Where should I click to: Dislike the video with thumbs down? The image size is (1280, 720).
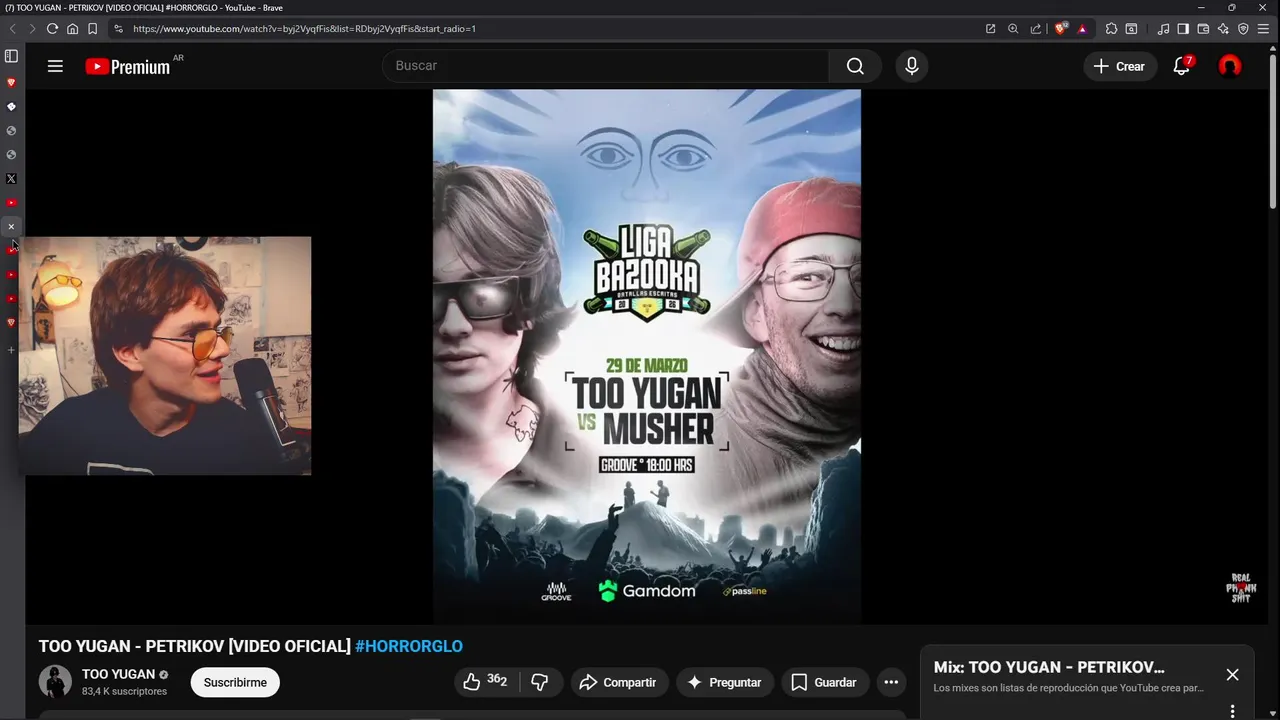[x=540, y=682]
